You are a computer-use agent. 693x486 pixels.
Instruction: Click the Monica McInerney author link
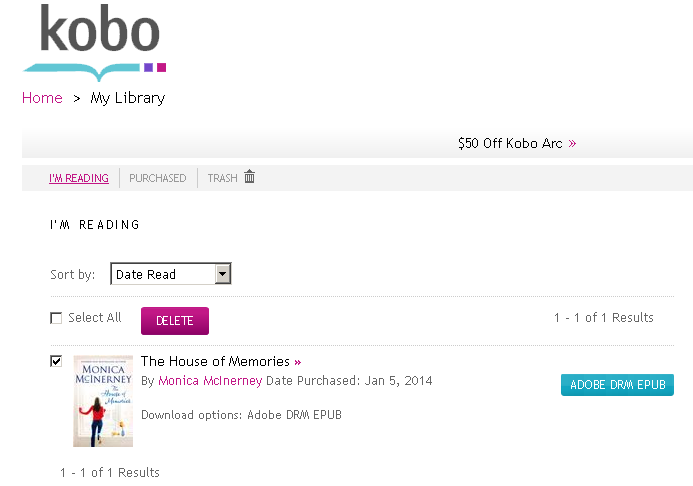pyautogui.click(x=210, y=381)
